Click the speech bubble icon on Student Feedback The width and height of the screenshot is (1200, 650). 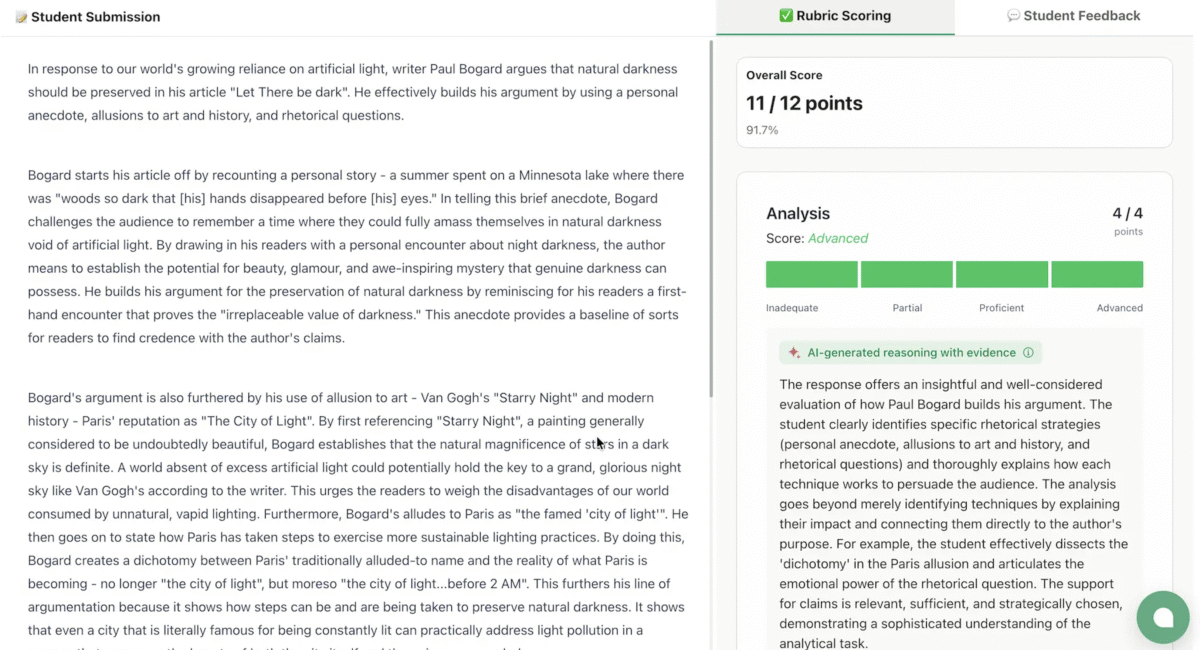(1013, 16)
